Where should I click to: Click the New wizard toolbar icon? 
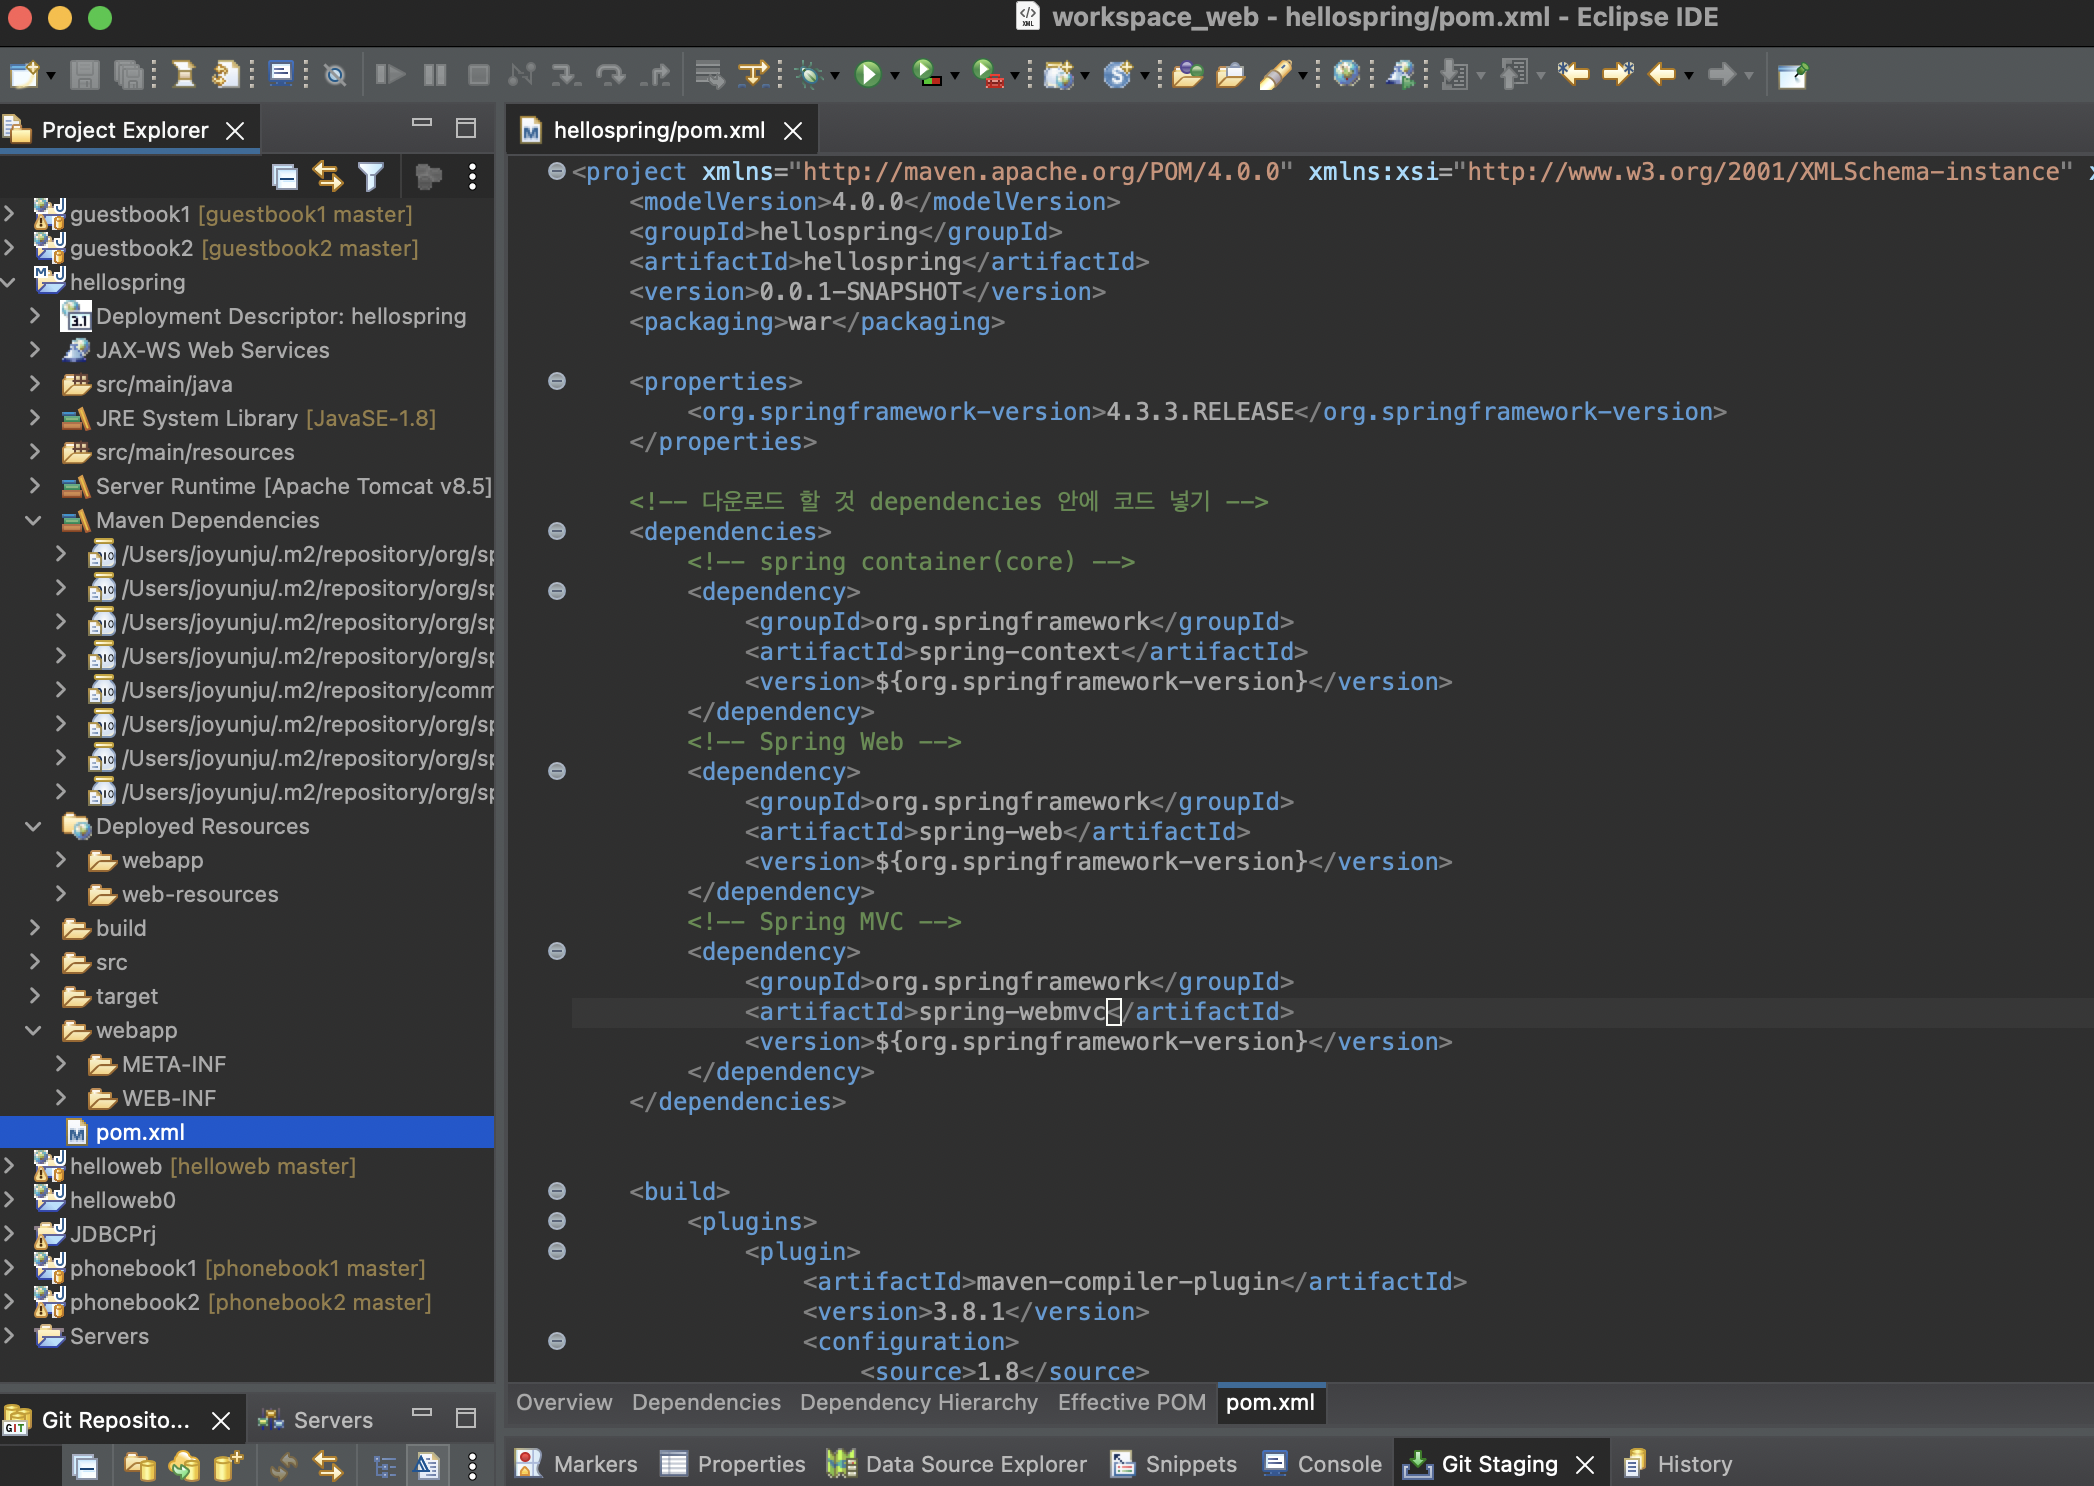point(24,75)
